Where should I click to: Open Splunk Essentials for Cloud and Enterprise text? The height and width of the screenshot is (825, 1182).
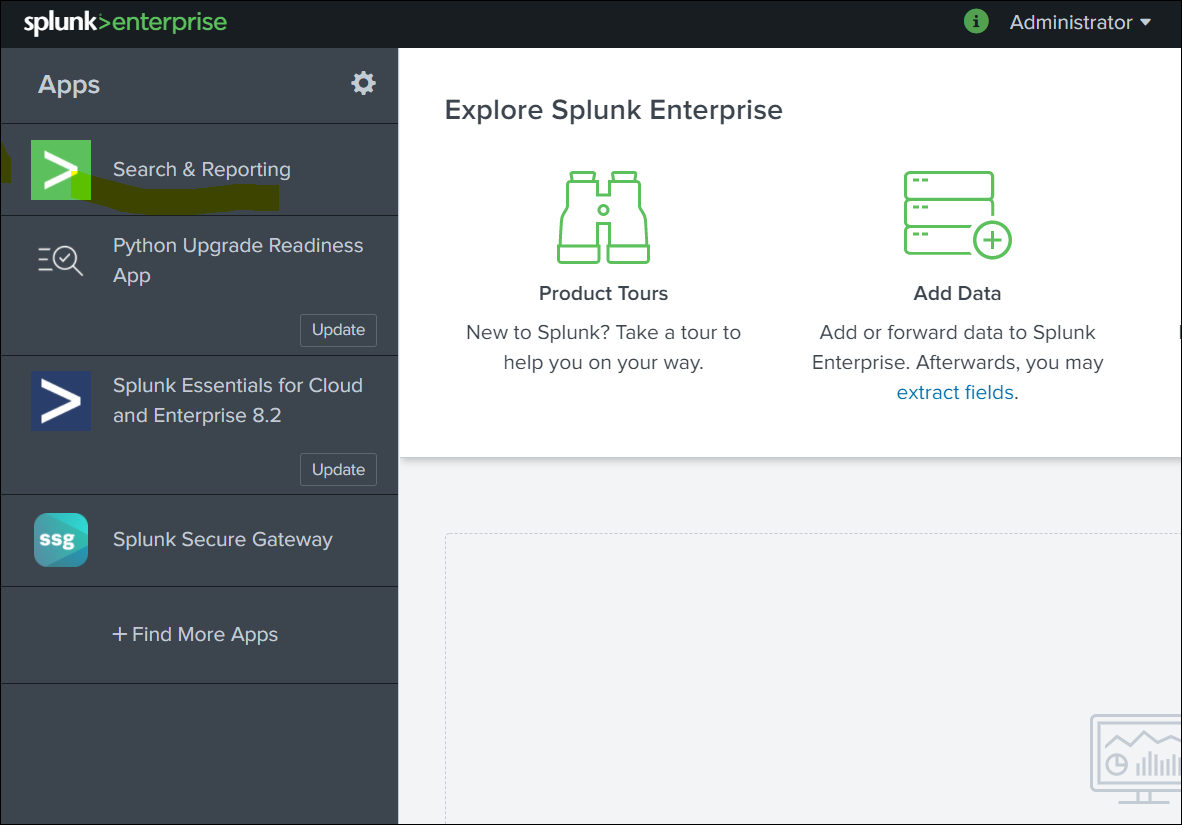click(237, 400)
